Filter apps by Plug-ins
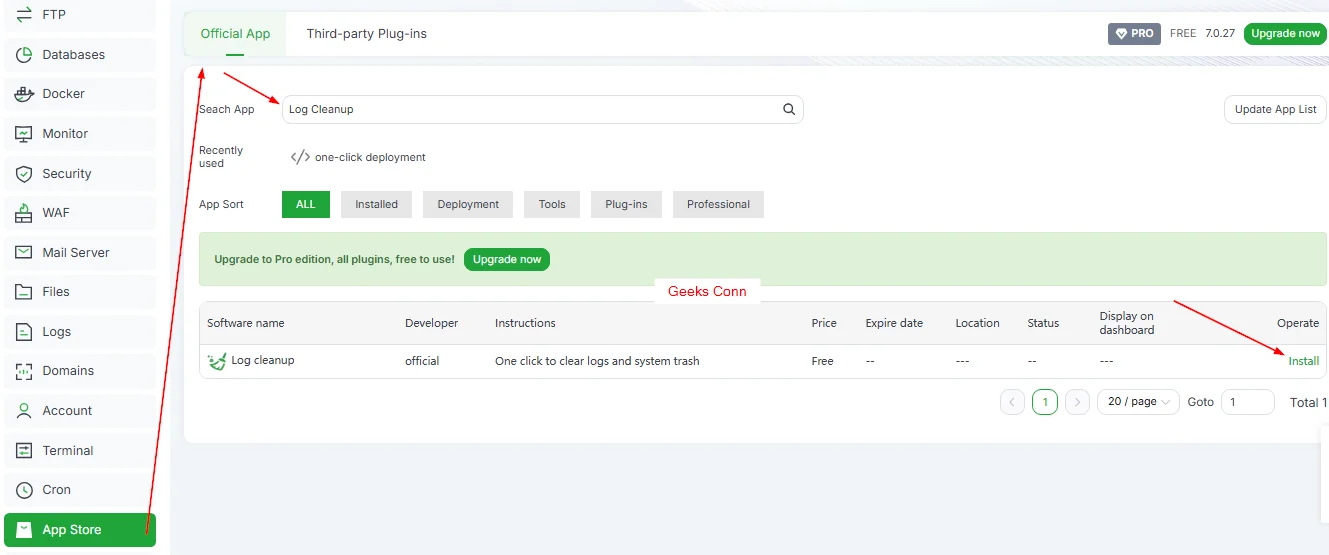The height and width of the screenshot is (555, 1329). (x=626, y=204)
